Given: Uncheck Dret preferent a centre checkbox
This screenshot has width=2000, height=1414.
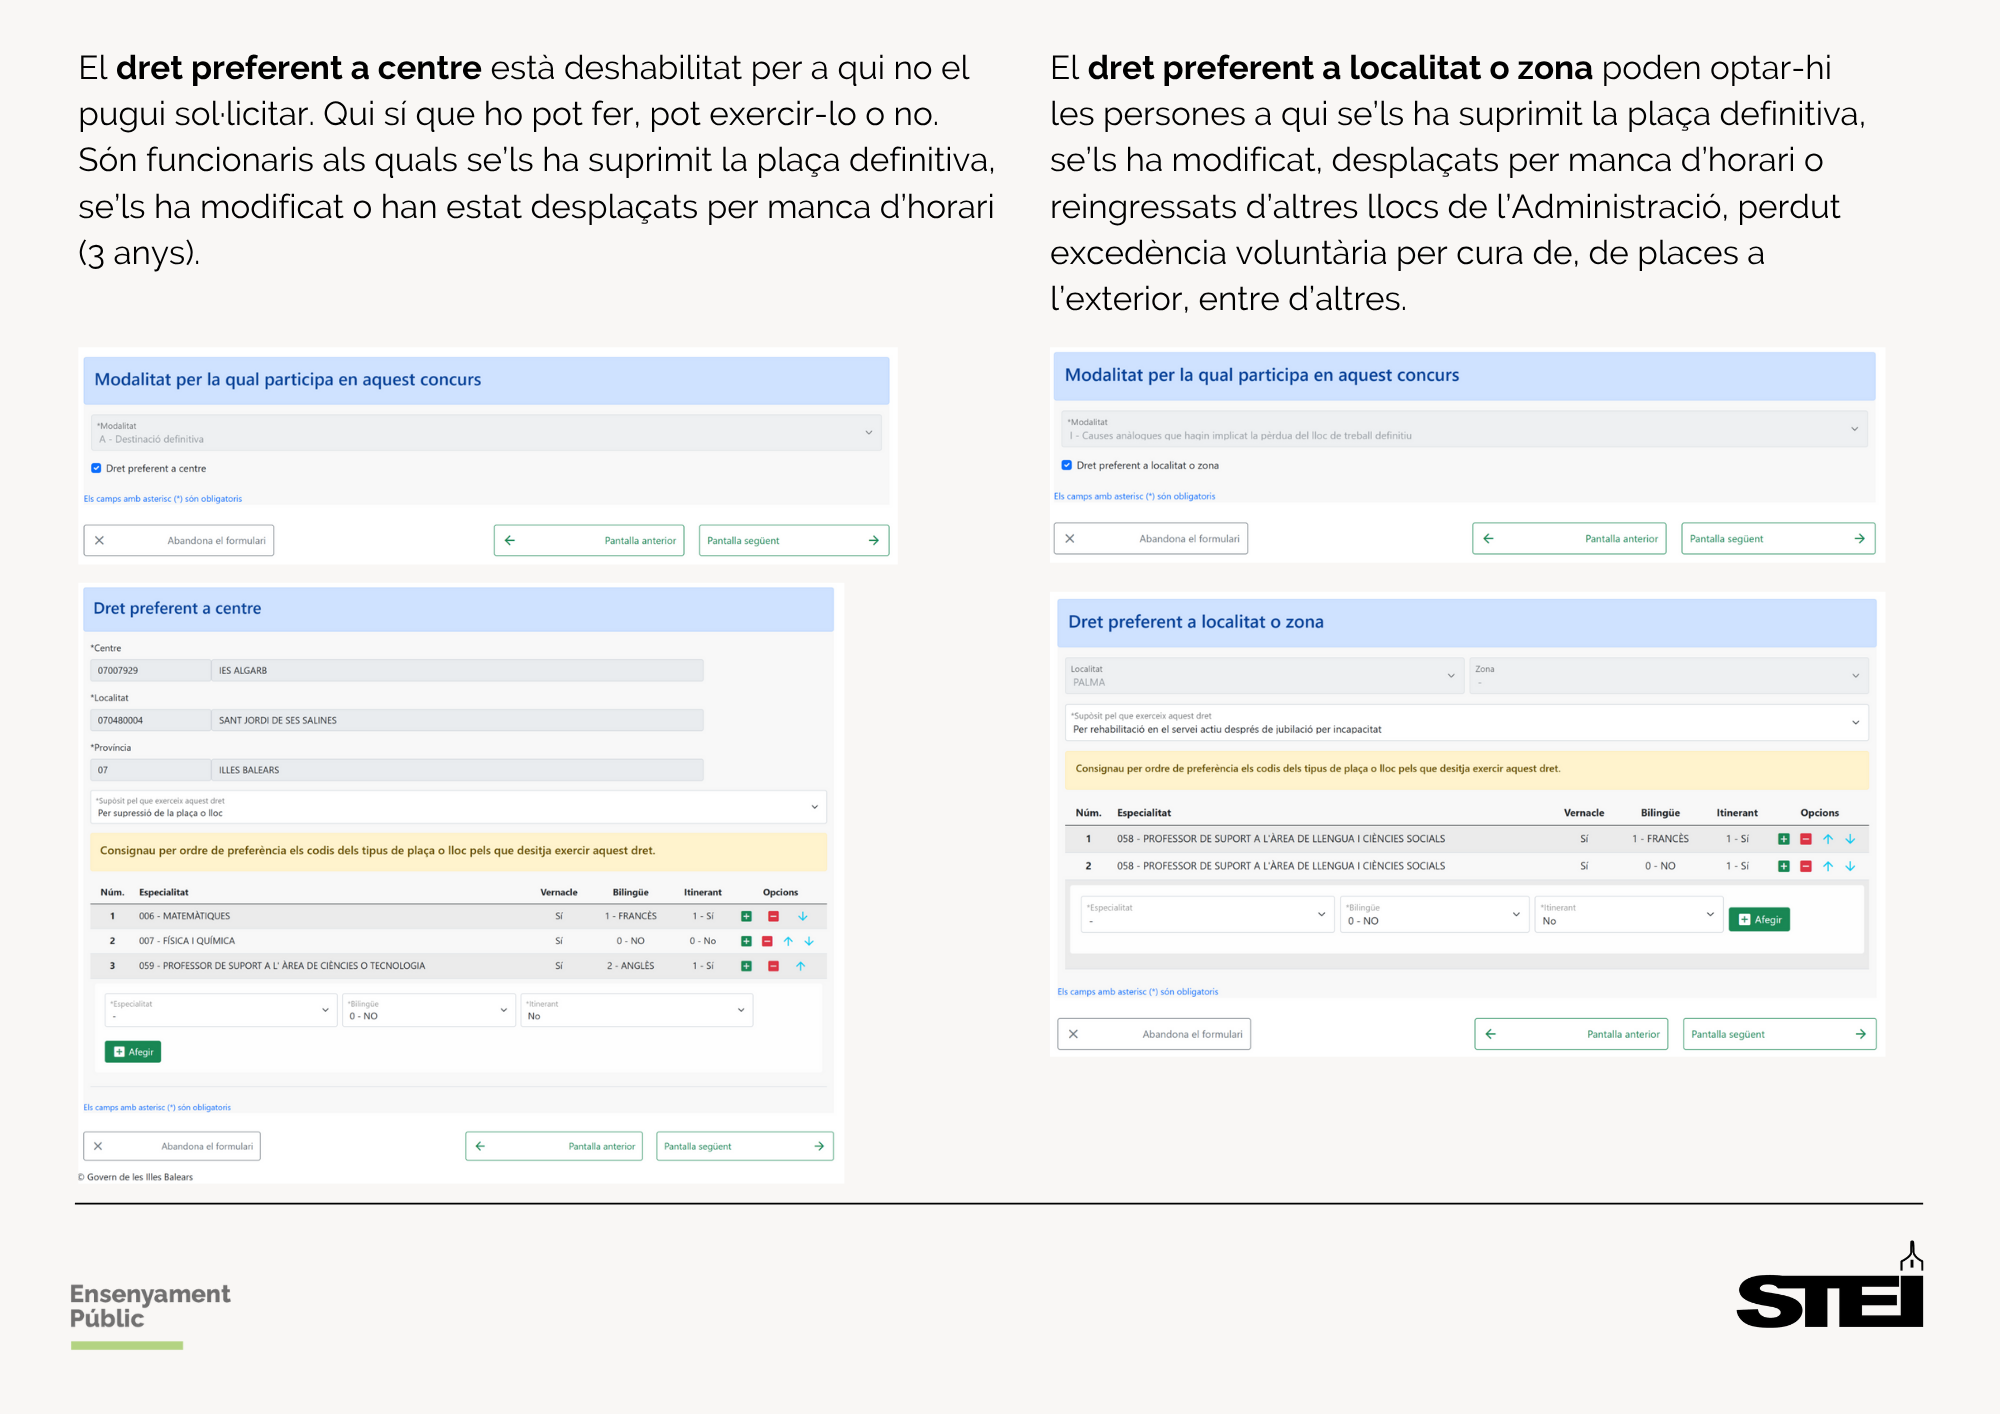Looking at the screenshot, I should (x=97, y=468).
